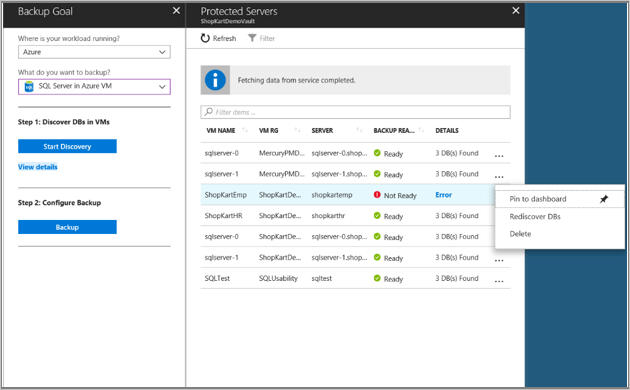Click the SQLUsability resource group cell
The height and width of the screenshot is (390, 630).
pyautogui.click(x=278, y=278)
